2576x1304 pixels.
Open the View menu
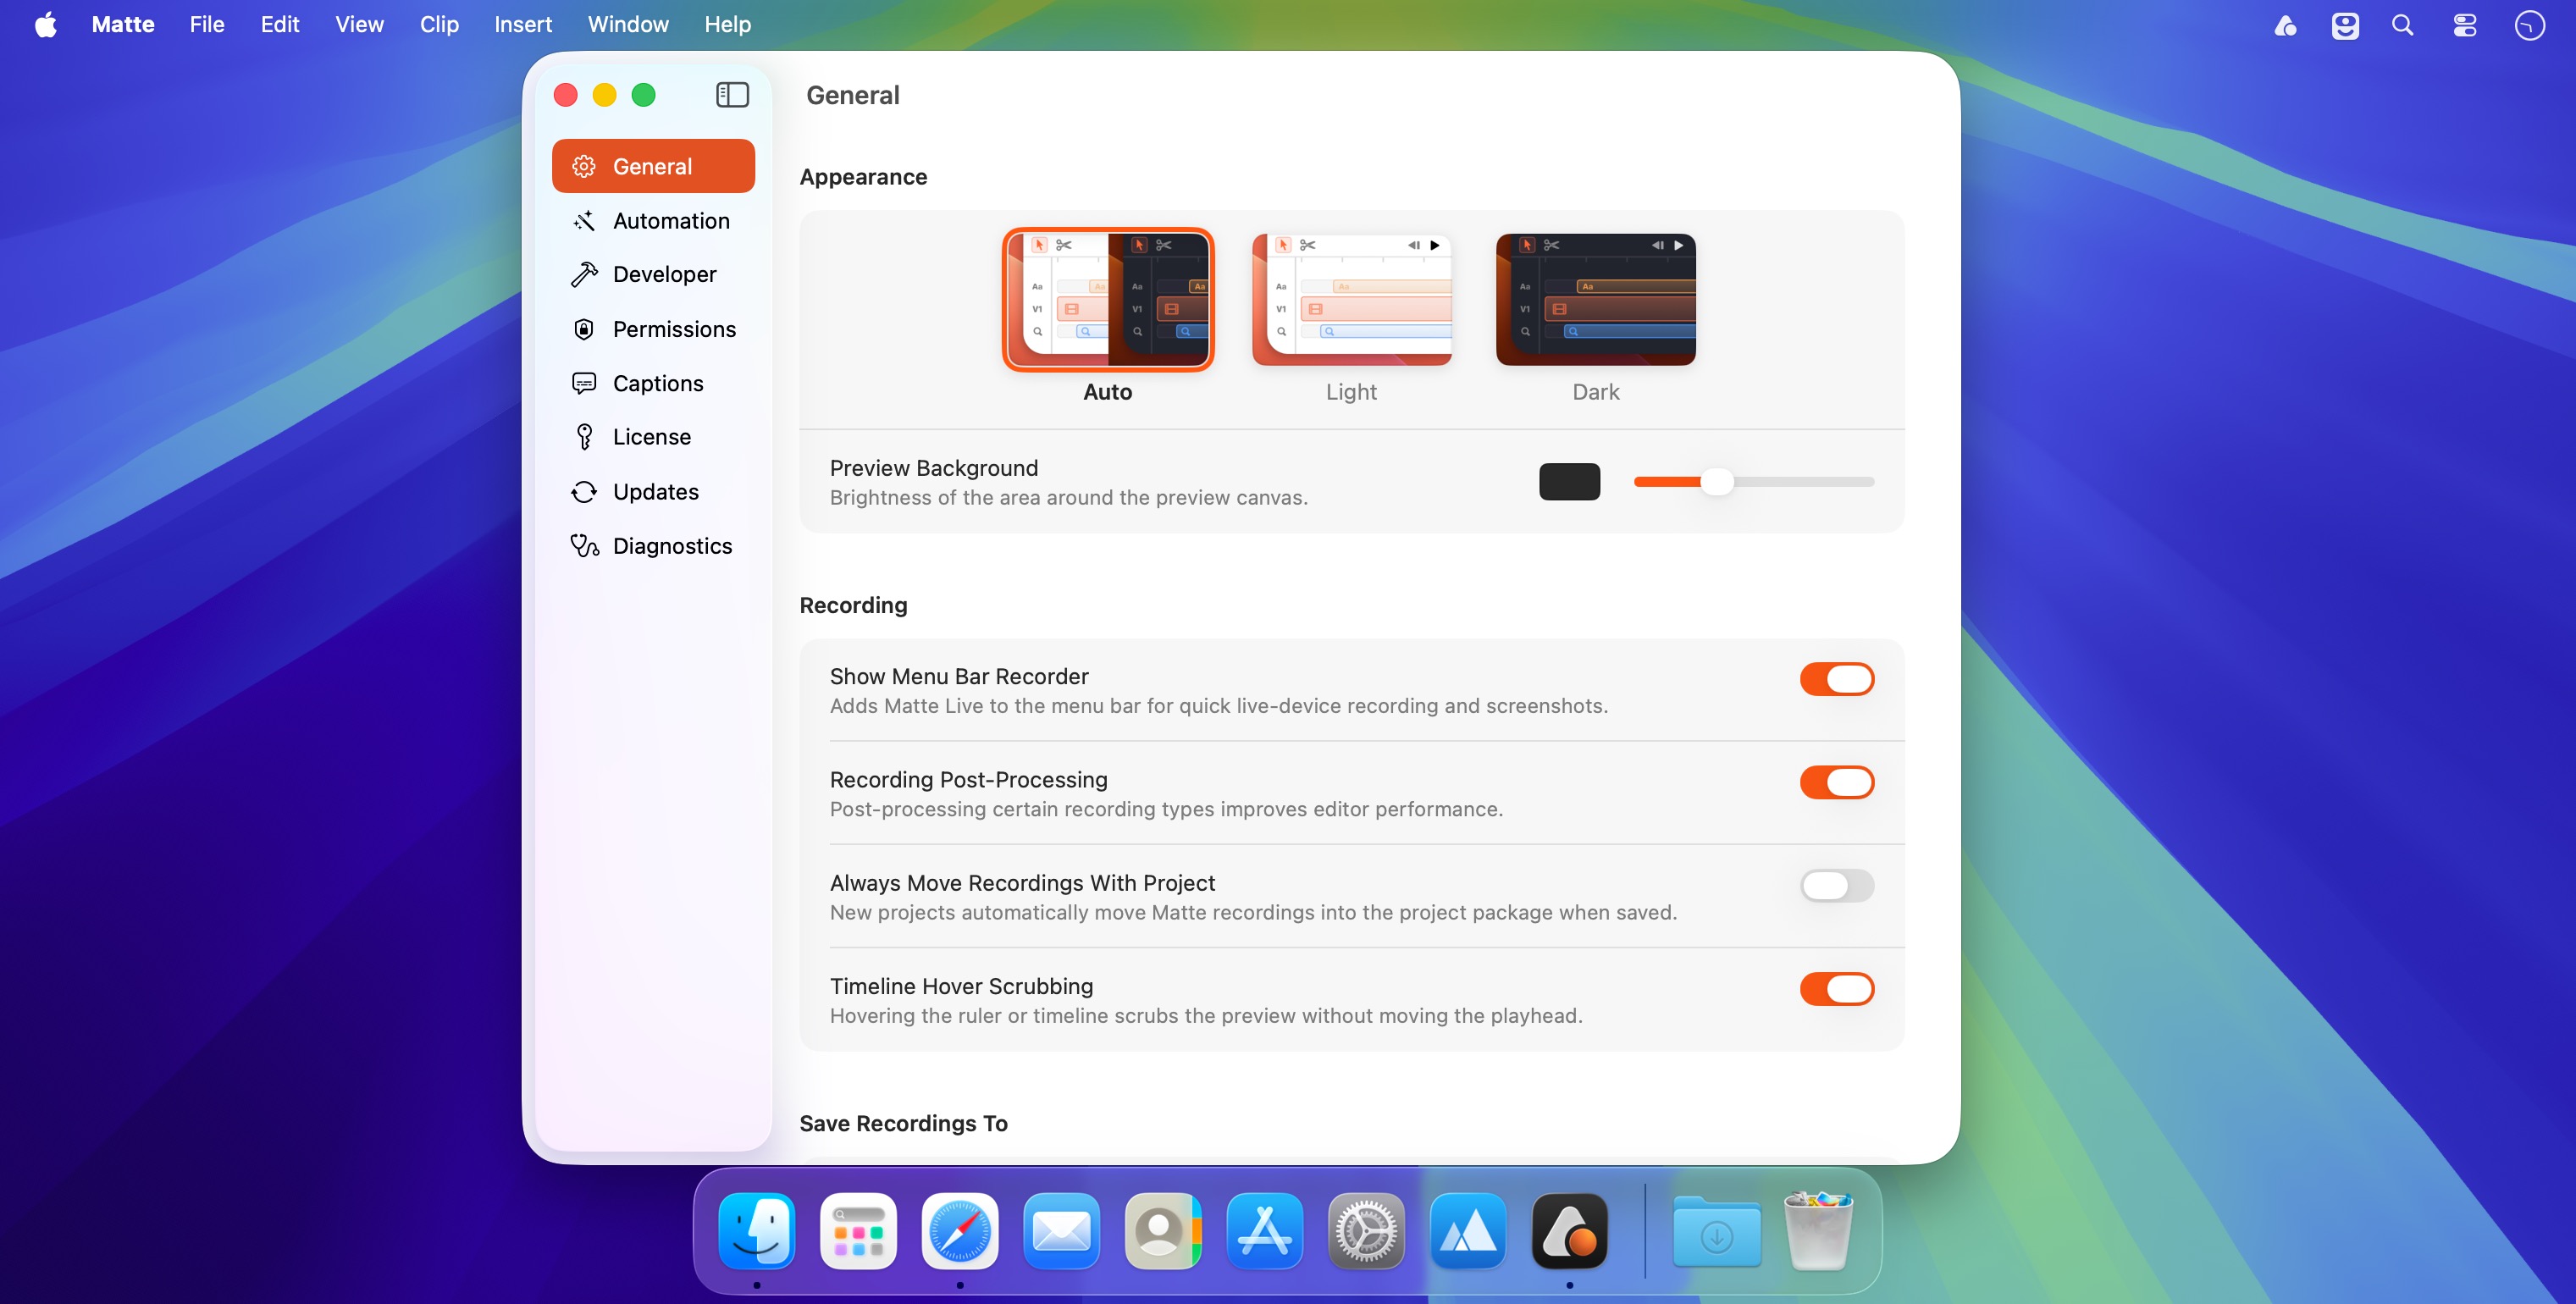359,24
